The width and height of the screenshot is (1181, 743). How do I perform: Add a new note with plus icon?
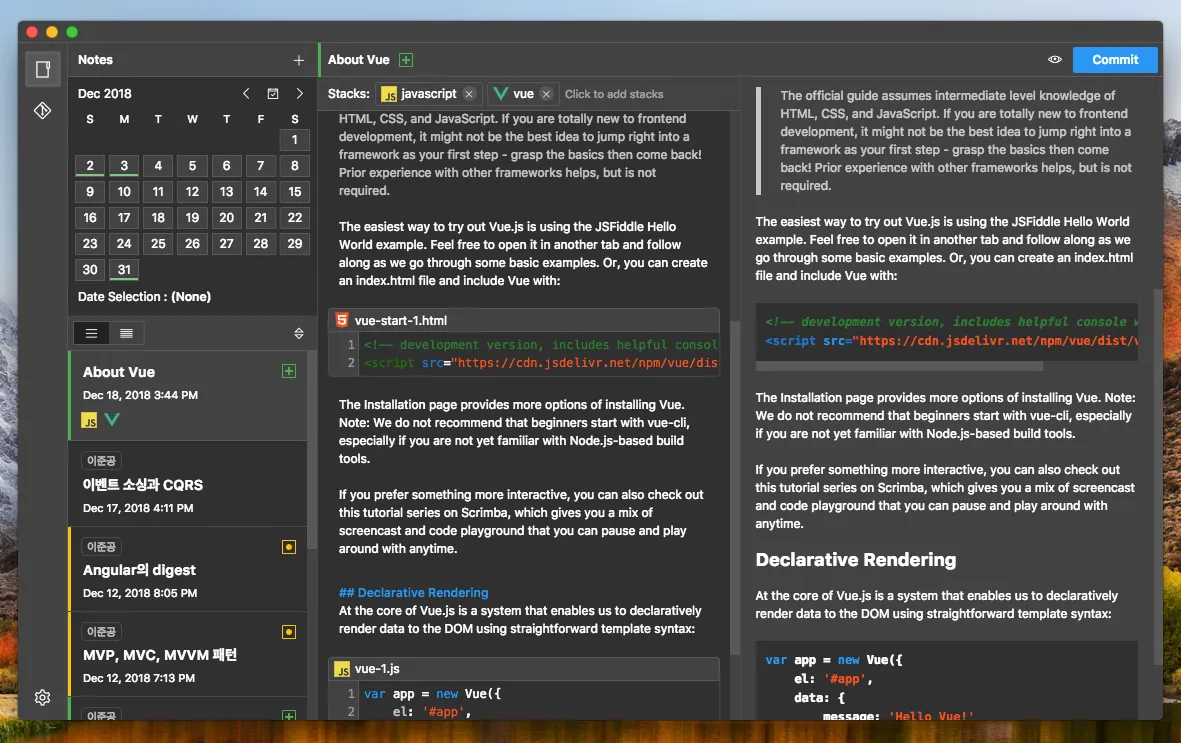[299, 60]
